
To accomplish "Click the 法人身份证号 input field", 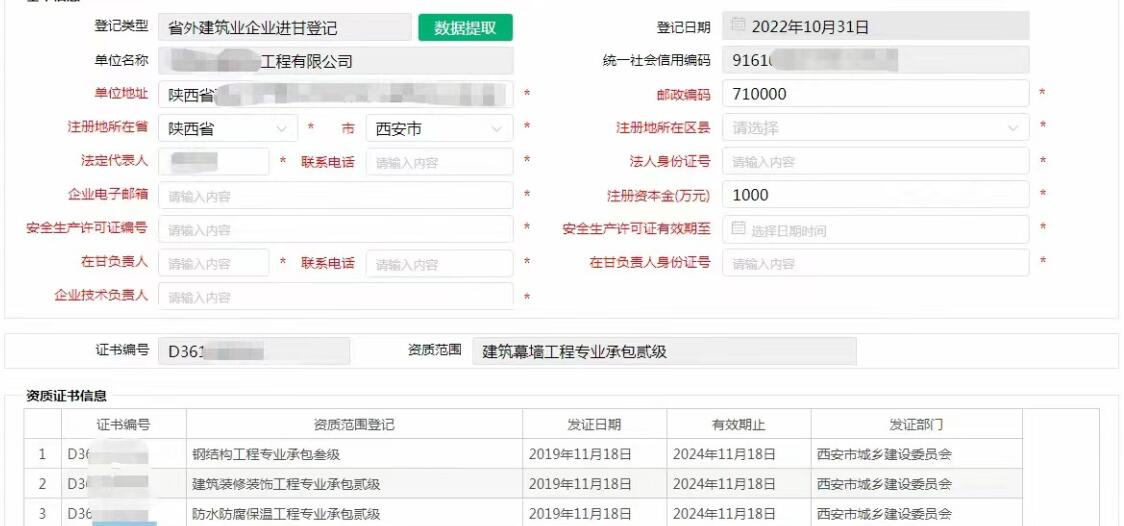I will coord(875,161).
